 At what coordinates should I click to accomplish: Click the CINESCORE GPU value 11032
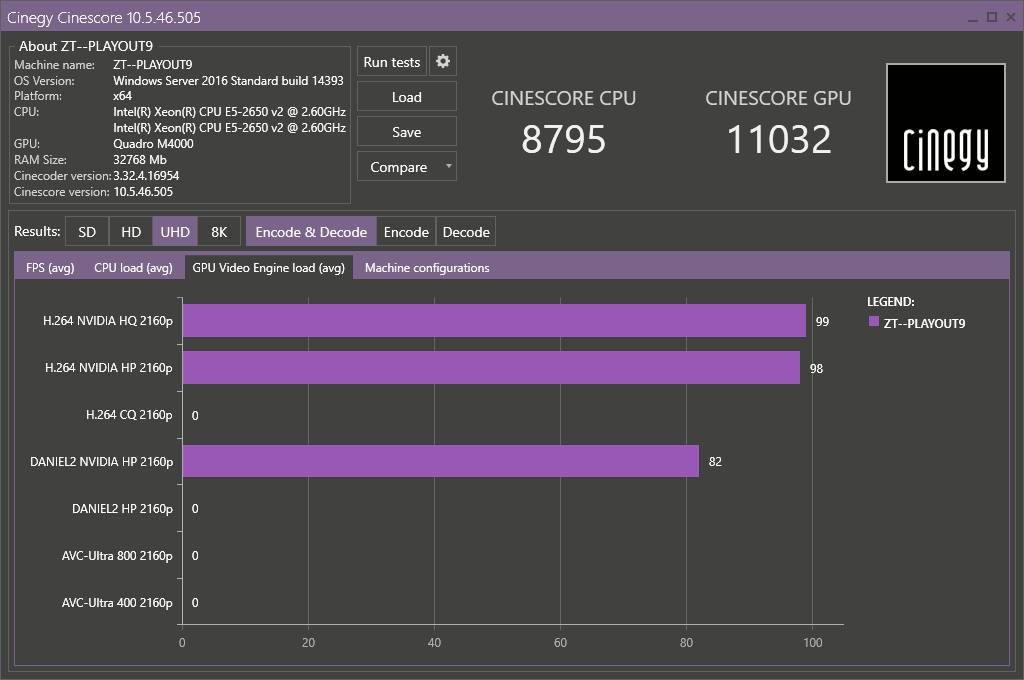[x=778, y=139]
